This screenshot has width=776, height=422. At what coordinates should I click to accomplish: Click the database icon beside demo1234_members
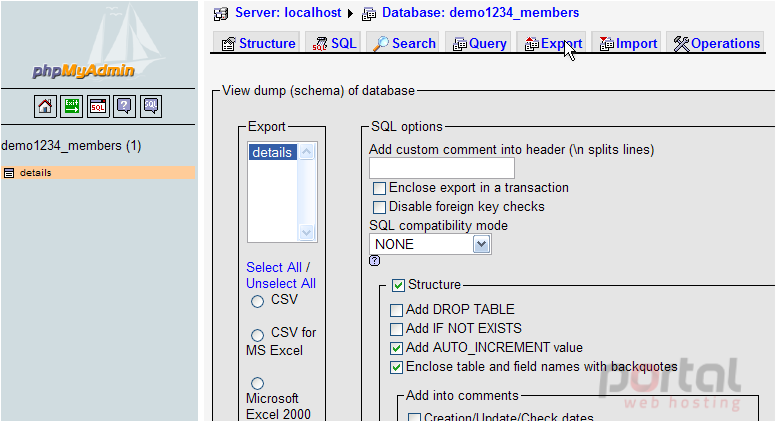coord(369,13)
